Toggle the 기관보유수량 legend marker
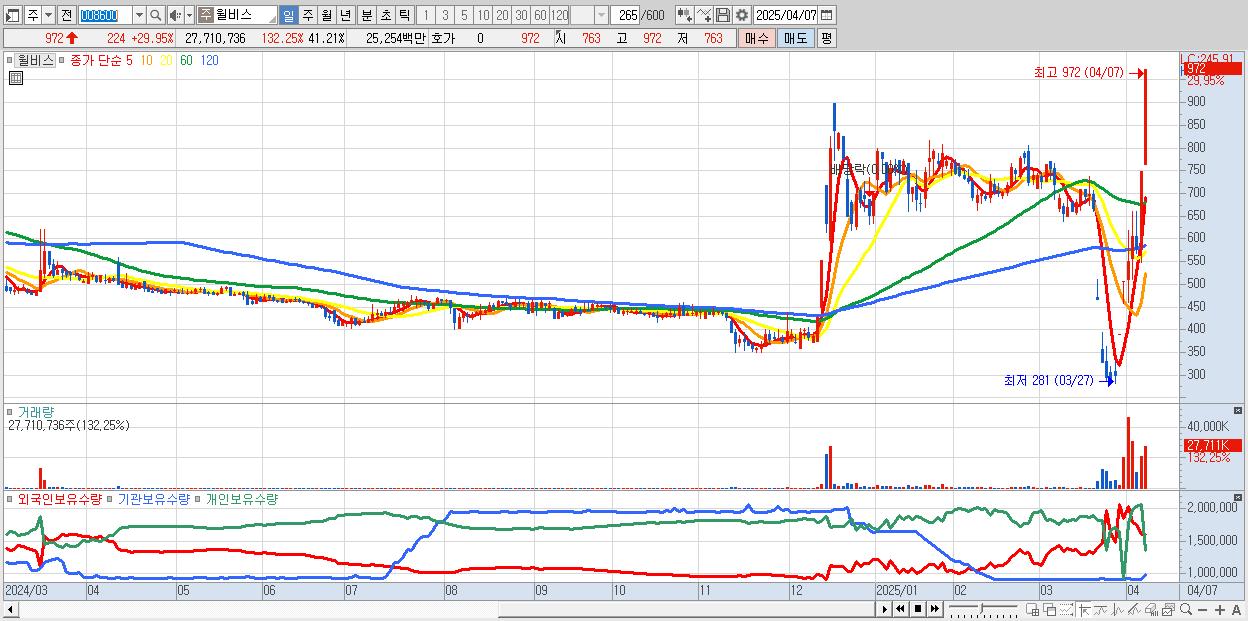This screenshot has height=621, width=1248. [110, 498]
